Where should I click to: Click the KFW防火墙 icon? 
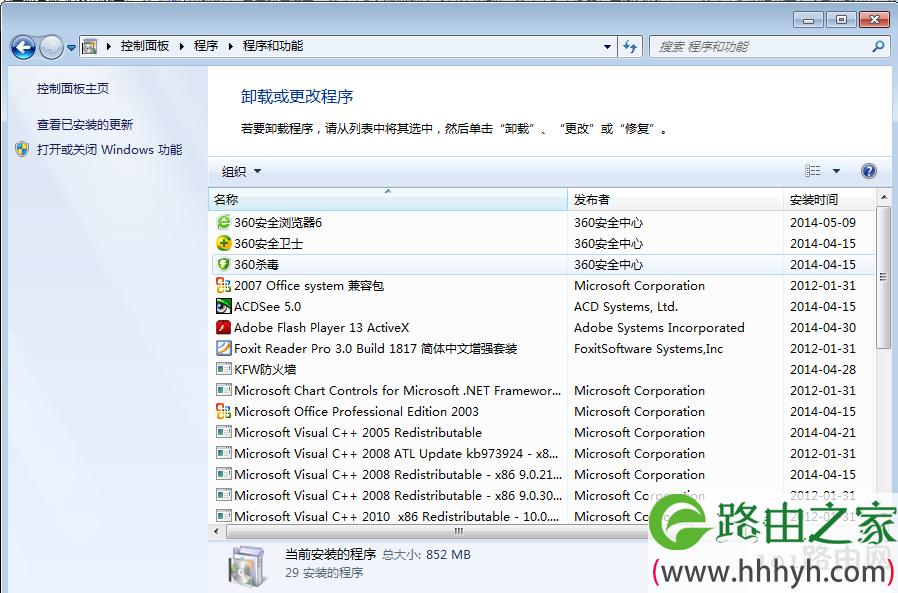(223, 369)
